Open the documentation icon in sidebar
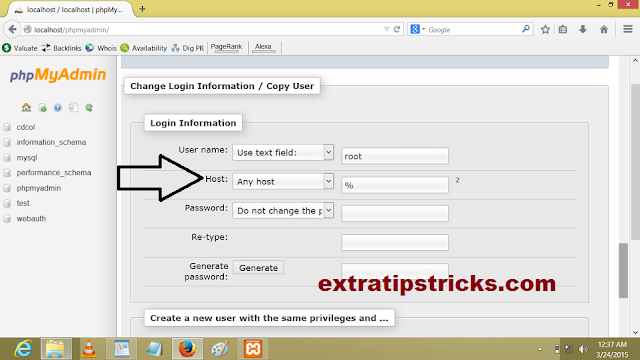Viewport: 640px width, 360px height. click(x=73, y=108)
